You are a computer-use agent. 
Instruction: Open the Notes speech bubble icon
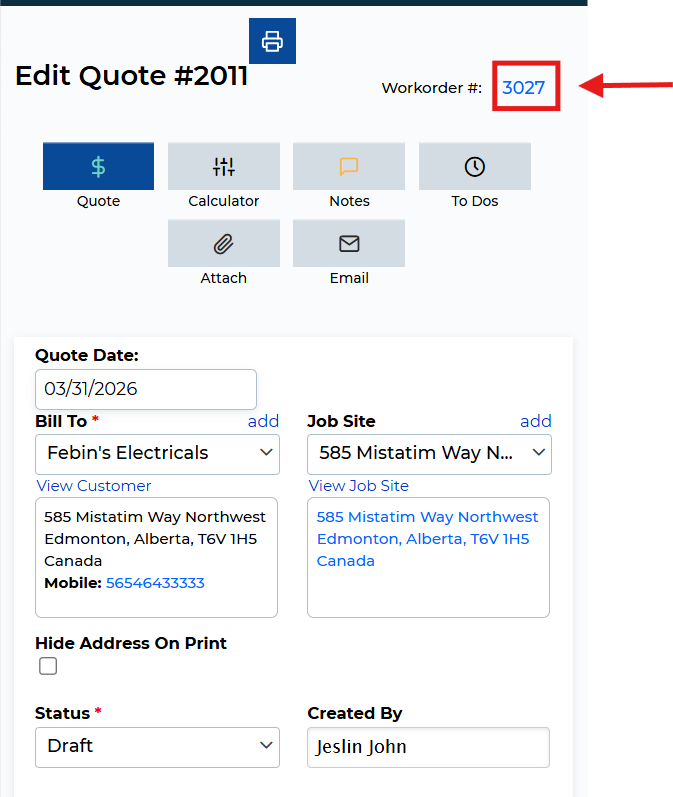coord(349,166)
